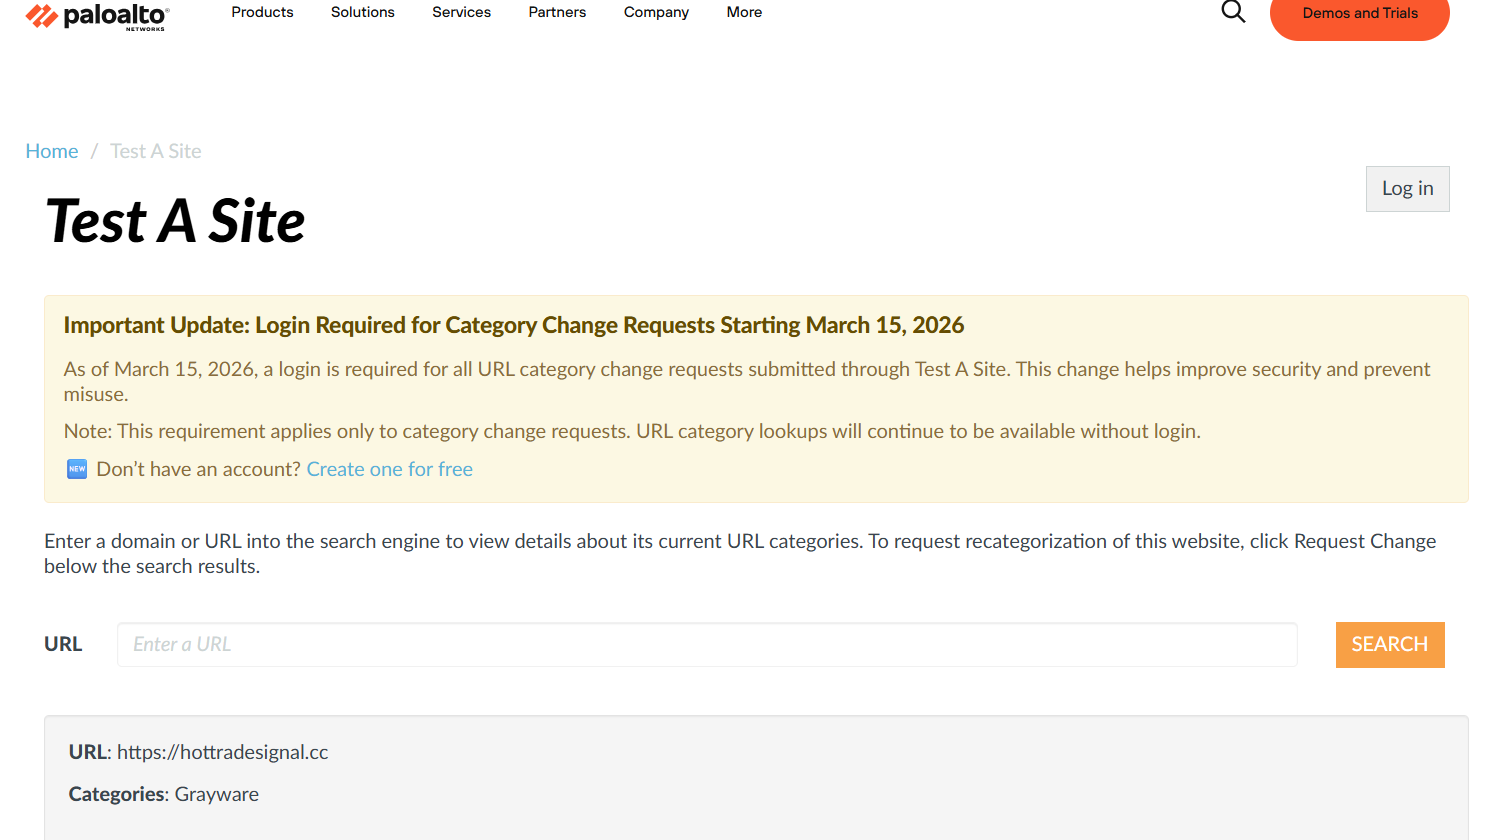
Task: Open the Partners menu
Action: (x=557, y=12)
